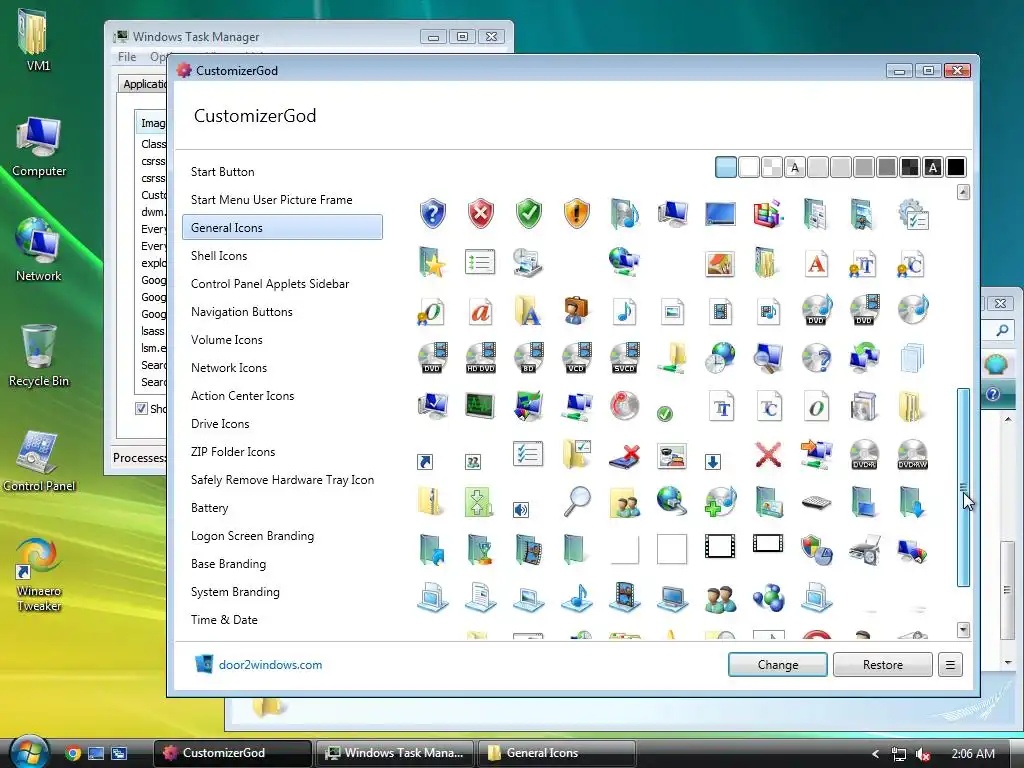Viewport: 1024px width, 768px height.
Task: Click the icon list scroll down arrow
Action: click(x=963, y=630)
